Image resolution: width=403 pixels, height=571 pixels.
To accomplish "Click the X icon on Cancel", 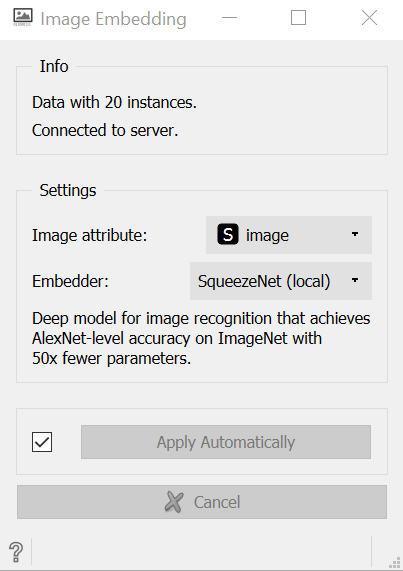I will (174, 502).
